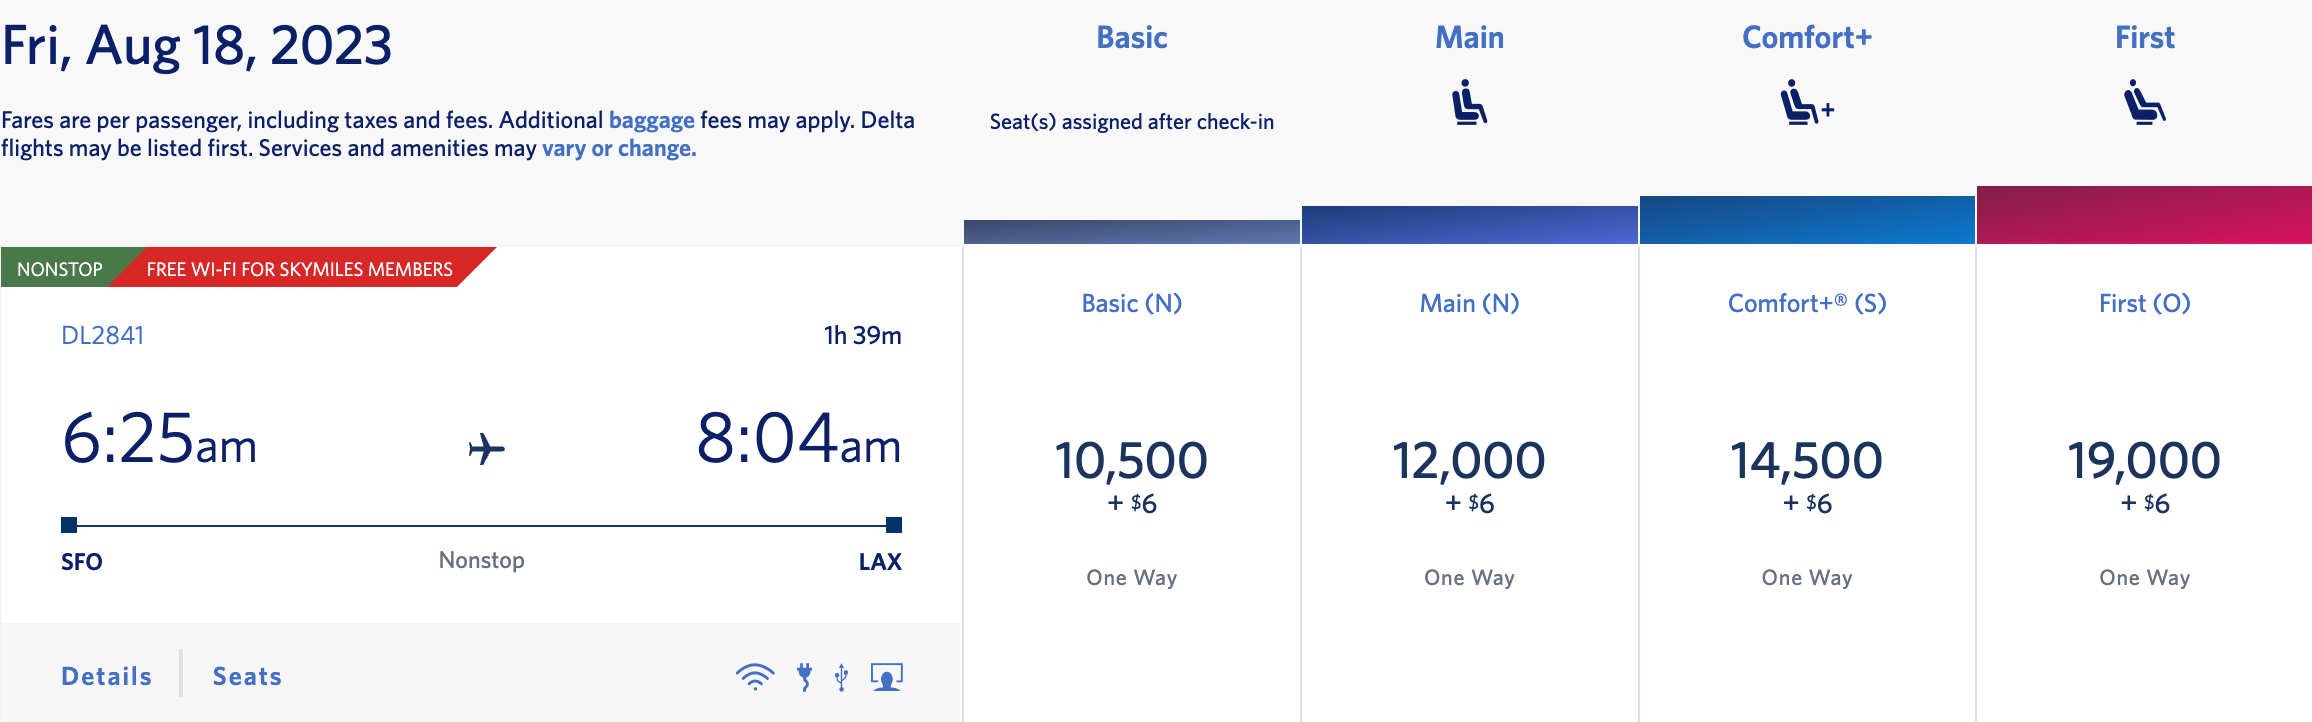Click the Comfort+ seat icon with plus sign
Screen dimensions: 2312x722
pyautogui.click(x=1806, y=103)
